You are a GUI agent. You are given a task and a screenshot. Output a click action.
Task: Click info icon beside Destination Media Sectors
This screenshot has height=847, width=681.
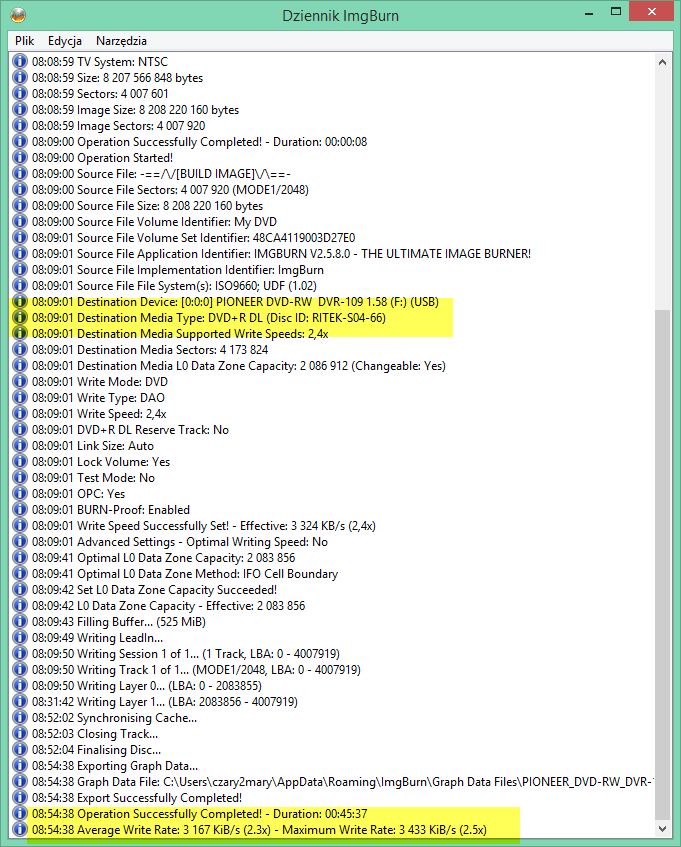pyautogui.click(x=20, y=350)
